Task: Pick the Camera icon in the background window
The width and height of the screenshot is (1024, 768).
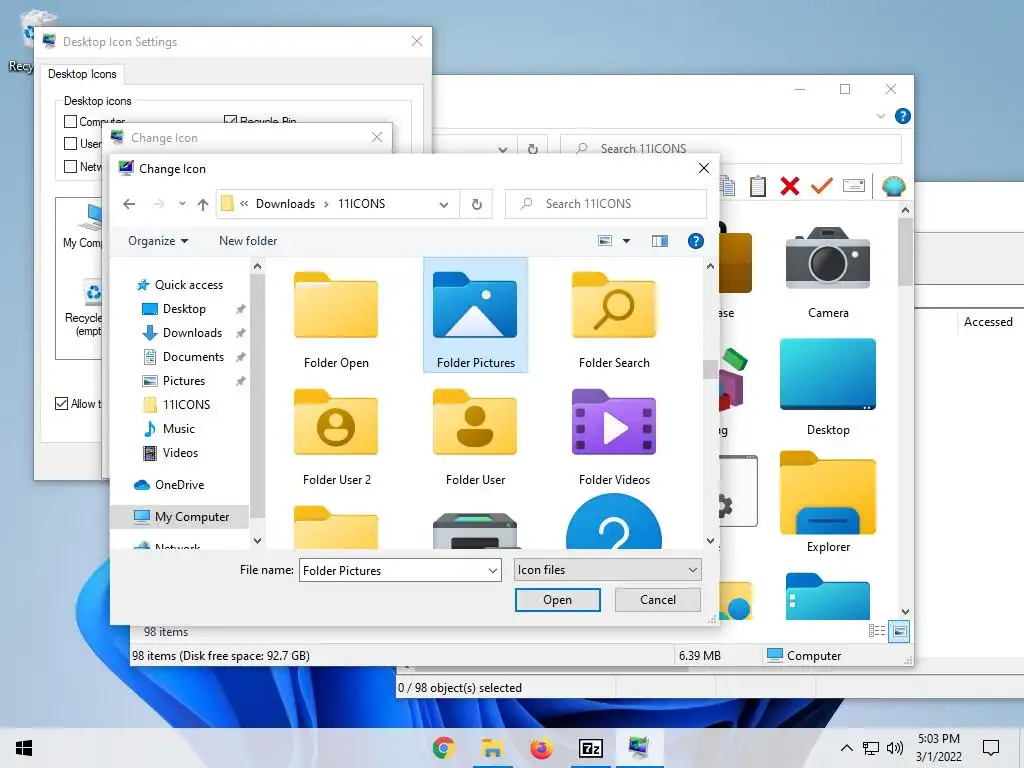Action: (x=827, y=272)
